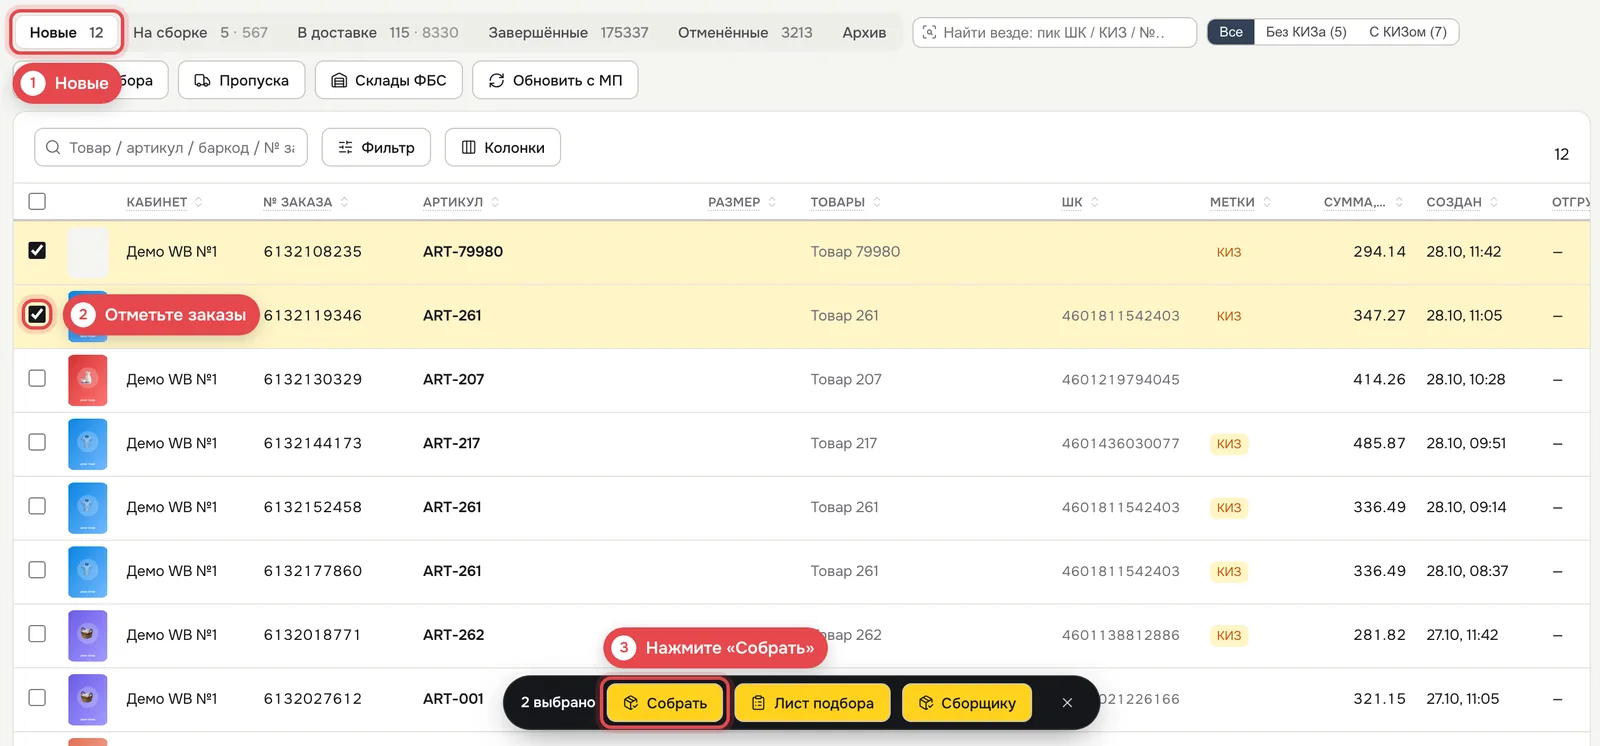
Task: Sort by the «Товары» column arrows
Action: coord(877,202)
